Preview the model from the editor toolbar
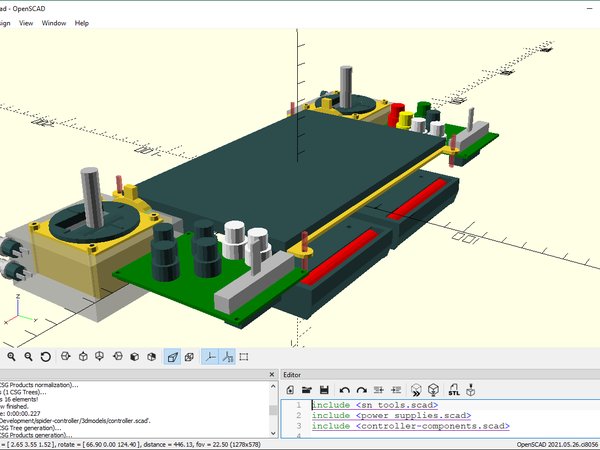Image resolution: width=600 pixels, height=450 pixels. pos(415,389)
